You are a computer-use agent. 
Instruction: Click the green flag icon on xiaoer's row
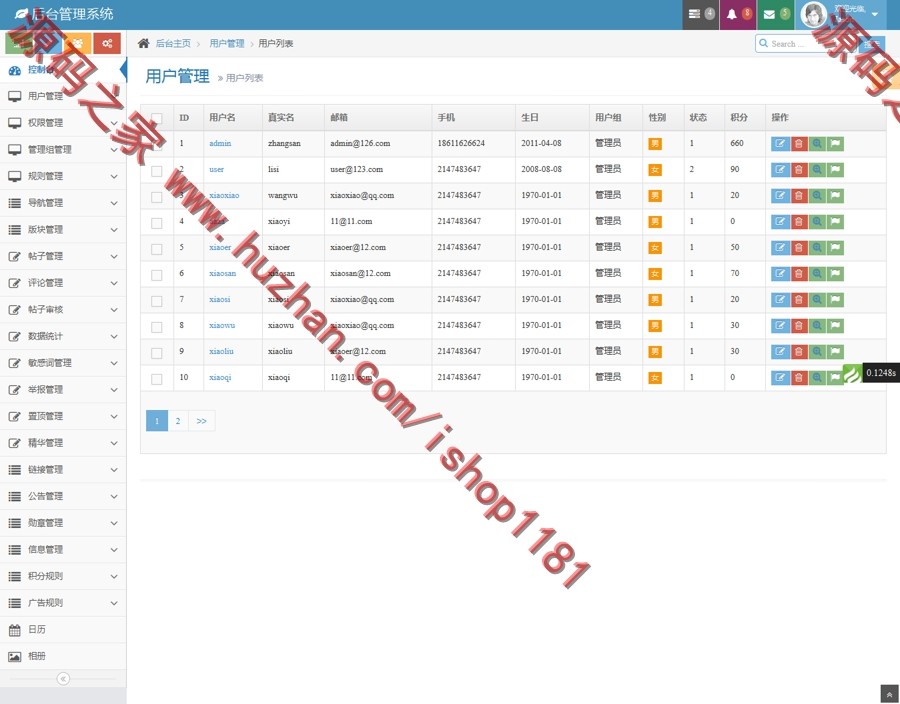[836, 247]
